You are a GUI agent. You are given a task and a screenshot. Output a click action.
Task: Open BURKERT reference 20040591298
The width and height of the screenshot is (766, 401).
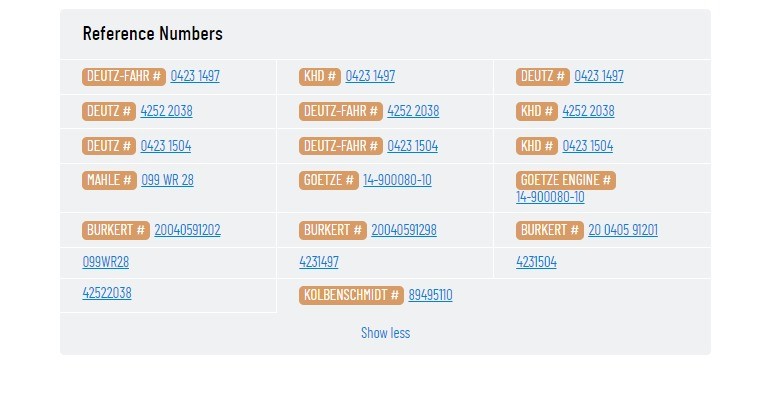pyautogui.click(x=404, y=230)
